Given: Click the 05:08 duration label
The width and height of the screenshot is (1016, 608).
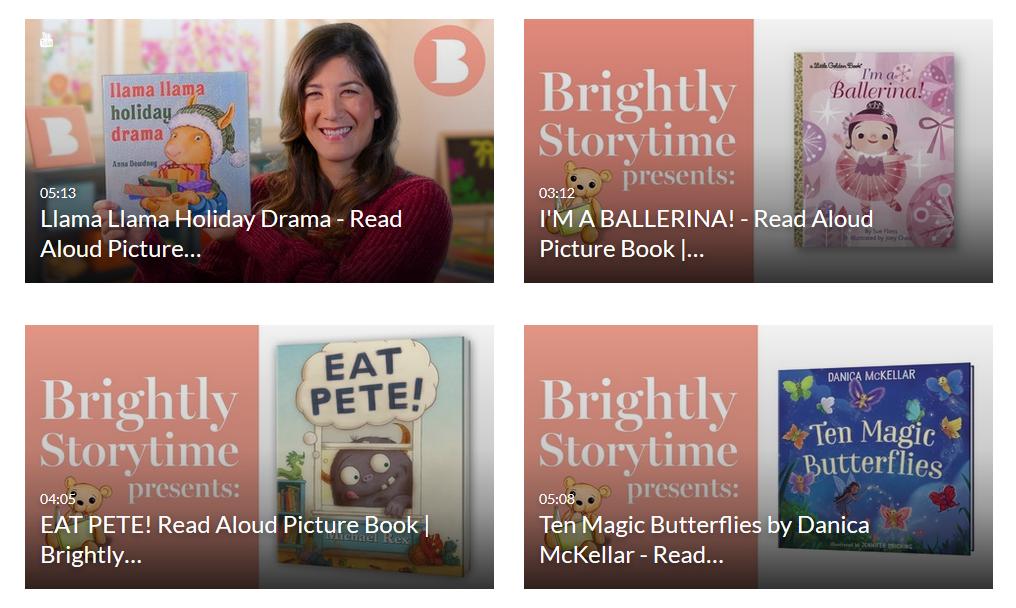Looking at the screenshot, I should tap(557, 499).
